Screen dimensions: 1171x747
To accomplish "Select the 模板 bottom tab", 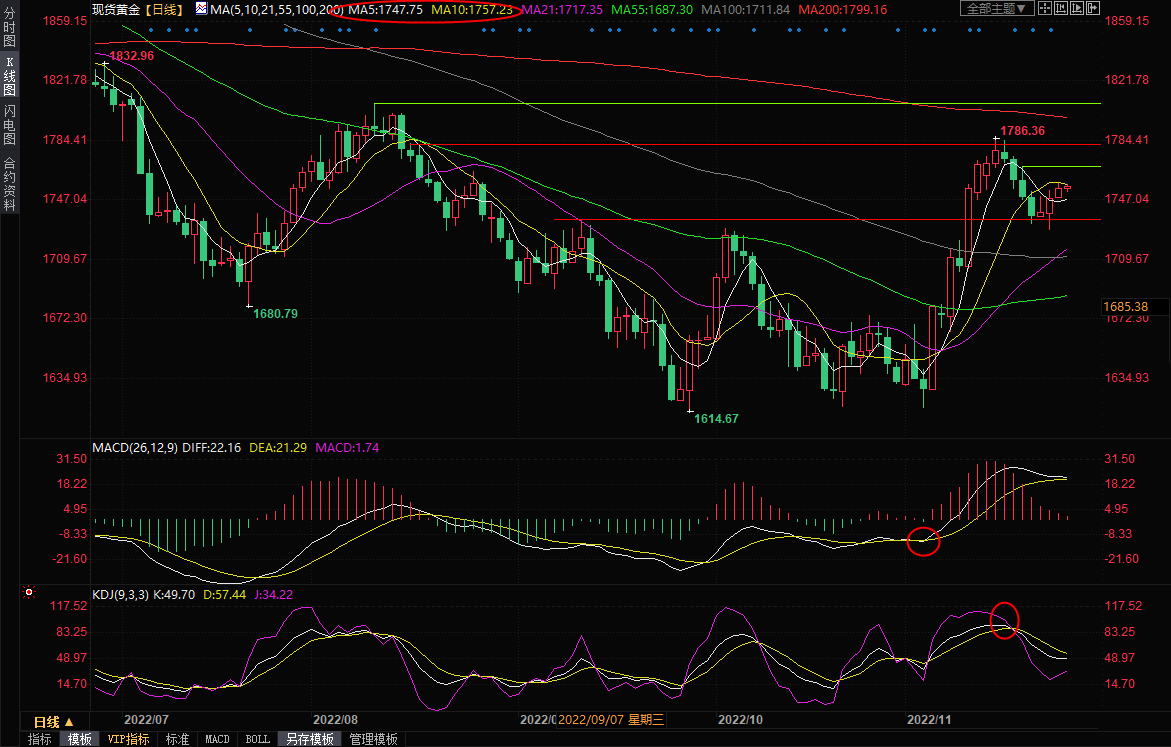I will click(80, 739).
